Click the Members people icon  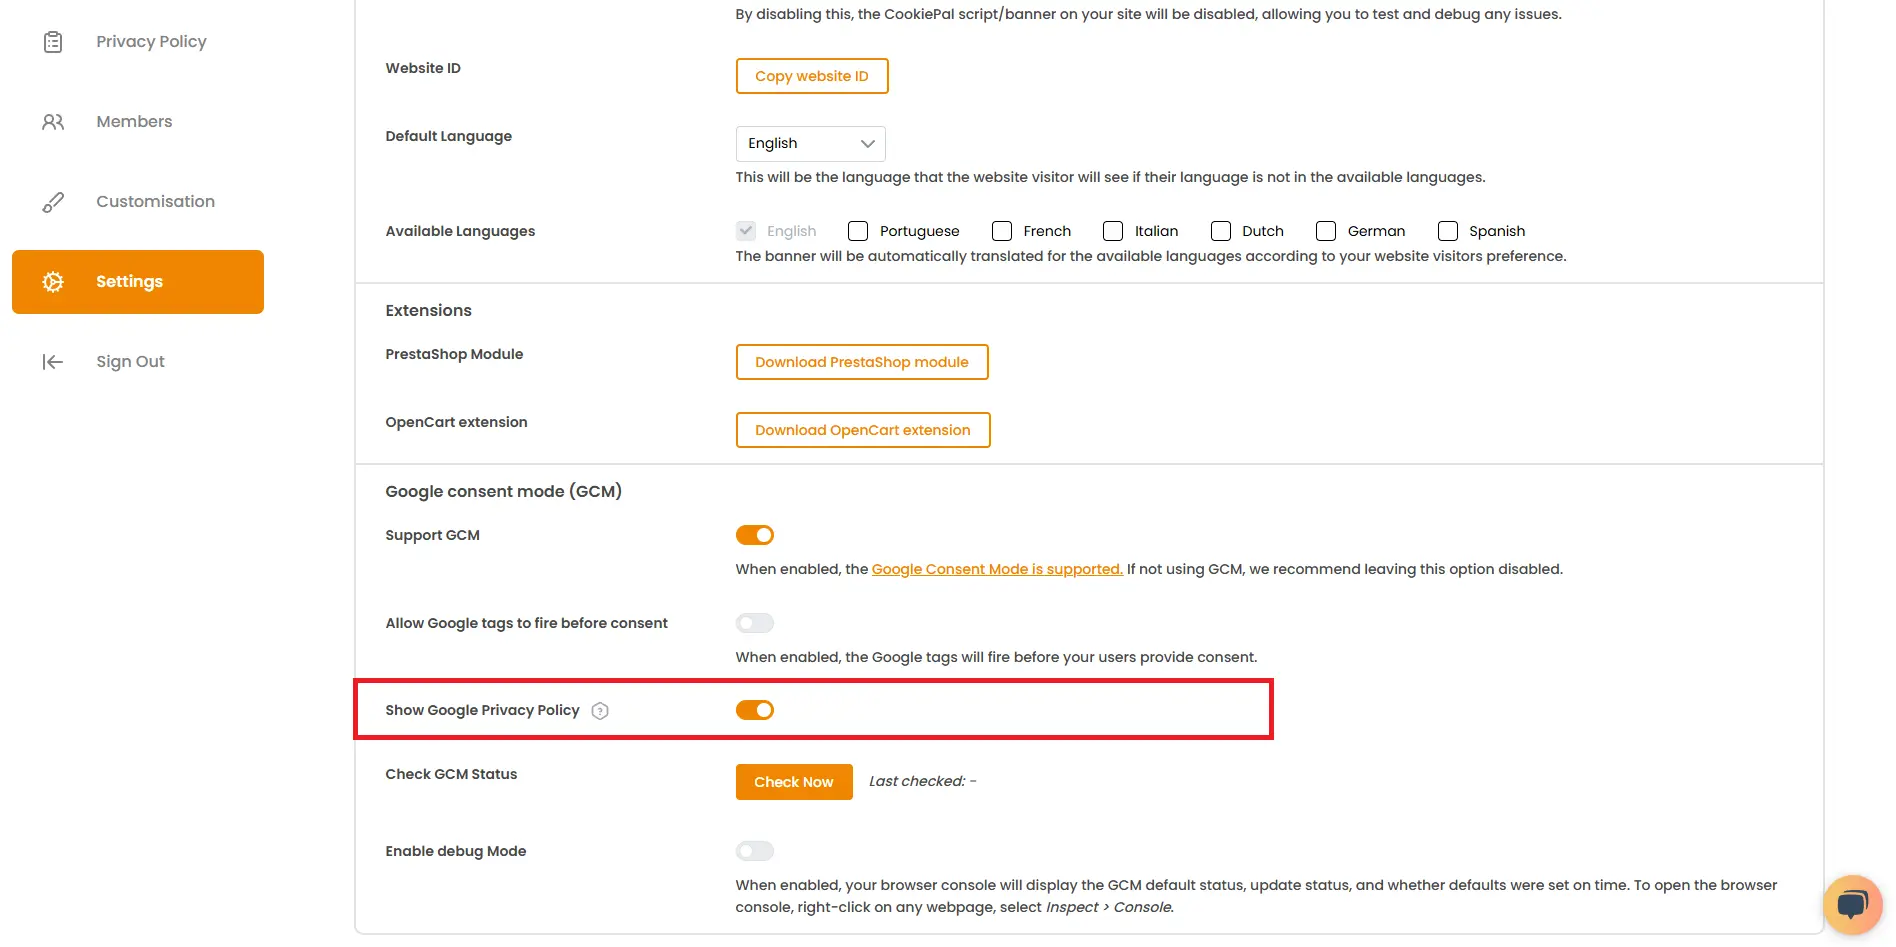52,121
